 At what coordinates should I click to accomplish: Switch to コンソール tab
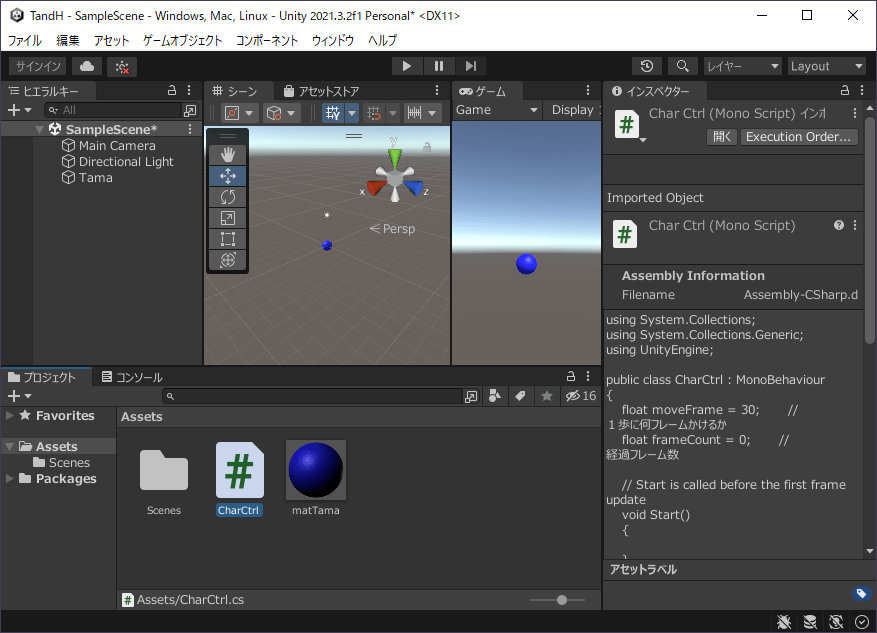pyautogui.click(x=132, y=377)
